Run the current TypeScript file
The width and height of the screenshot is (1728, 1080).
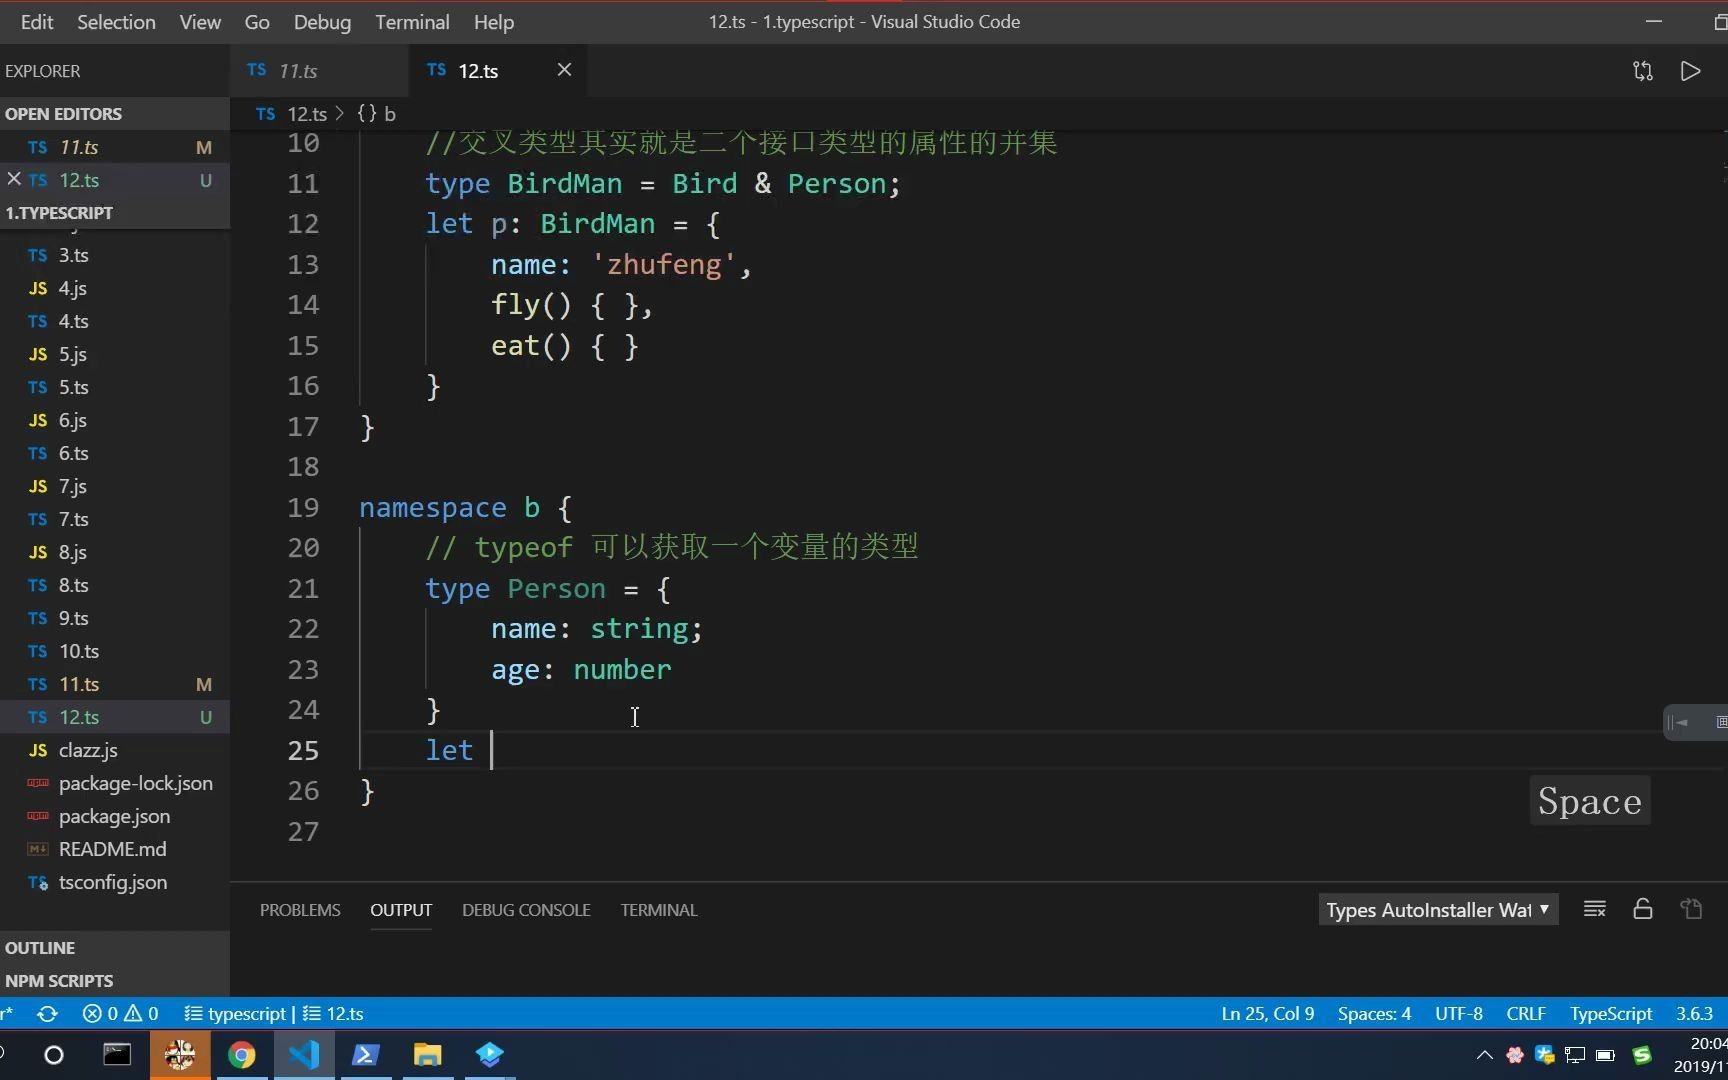1691,70
